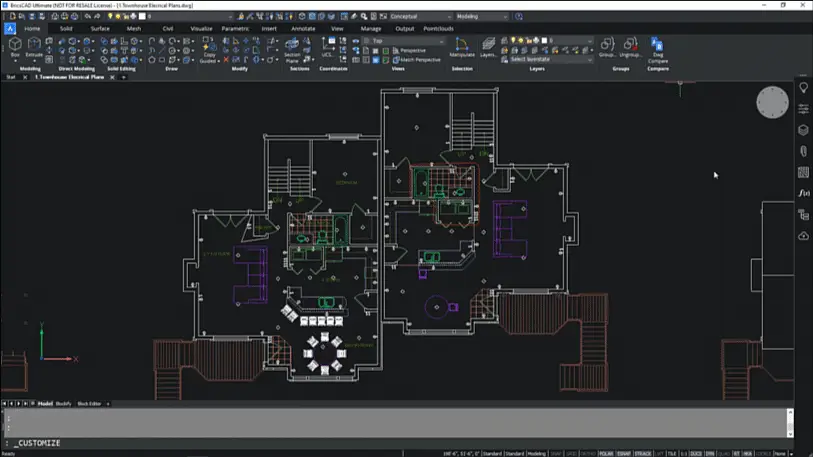Select the Extrude tool
Viewport: 813px width, 457px height.
pyautogui.click(x=34, y=47)
